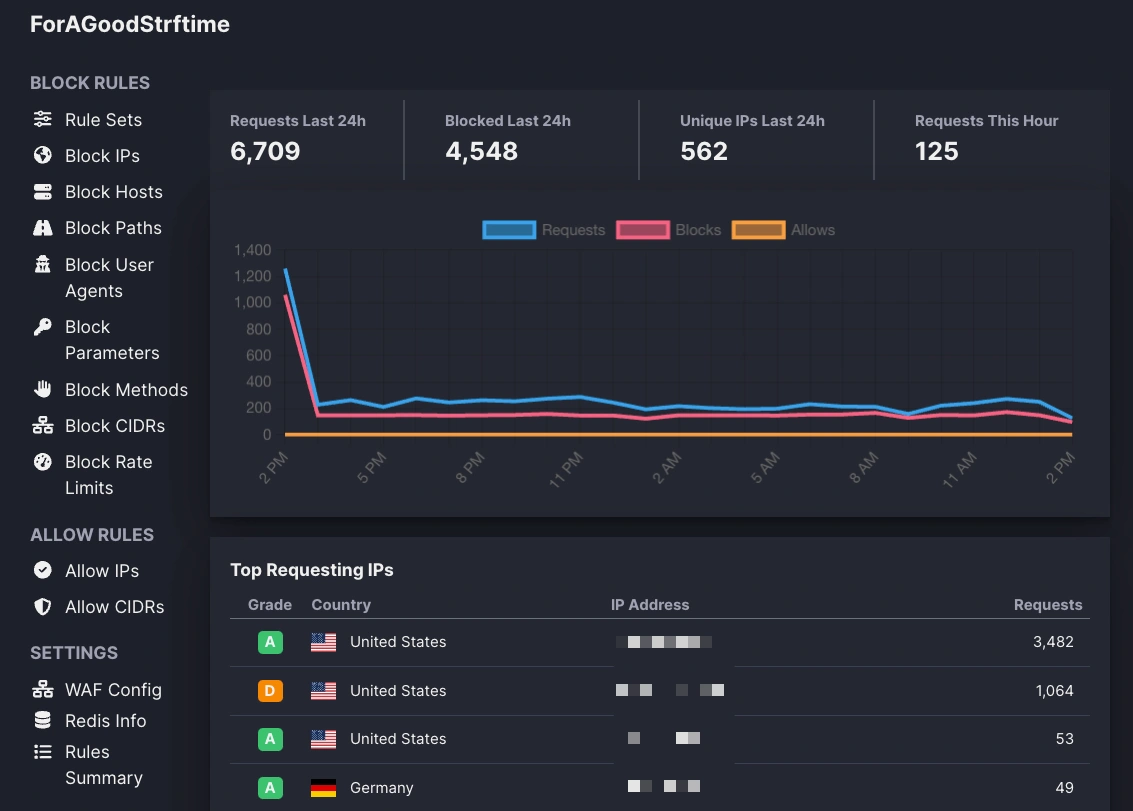Viewport: 1133px width, 811px height.
Task: Click the redacted IP address with 3,482 requests
Action: [664, 642]
